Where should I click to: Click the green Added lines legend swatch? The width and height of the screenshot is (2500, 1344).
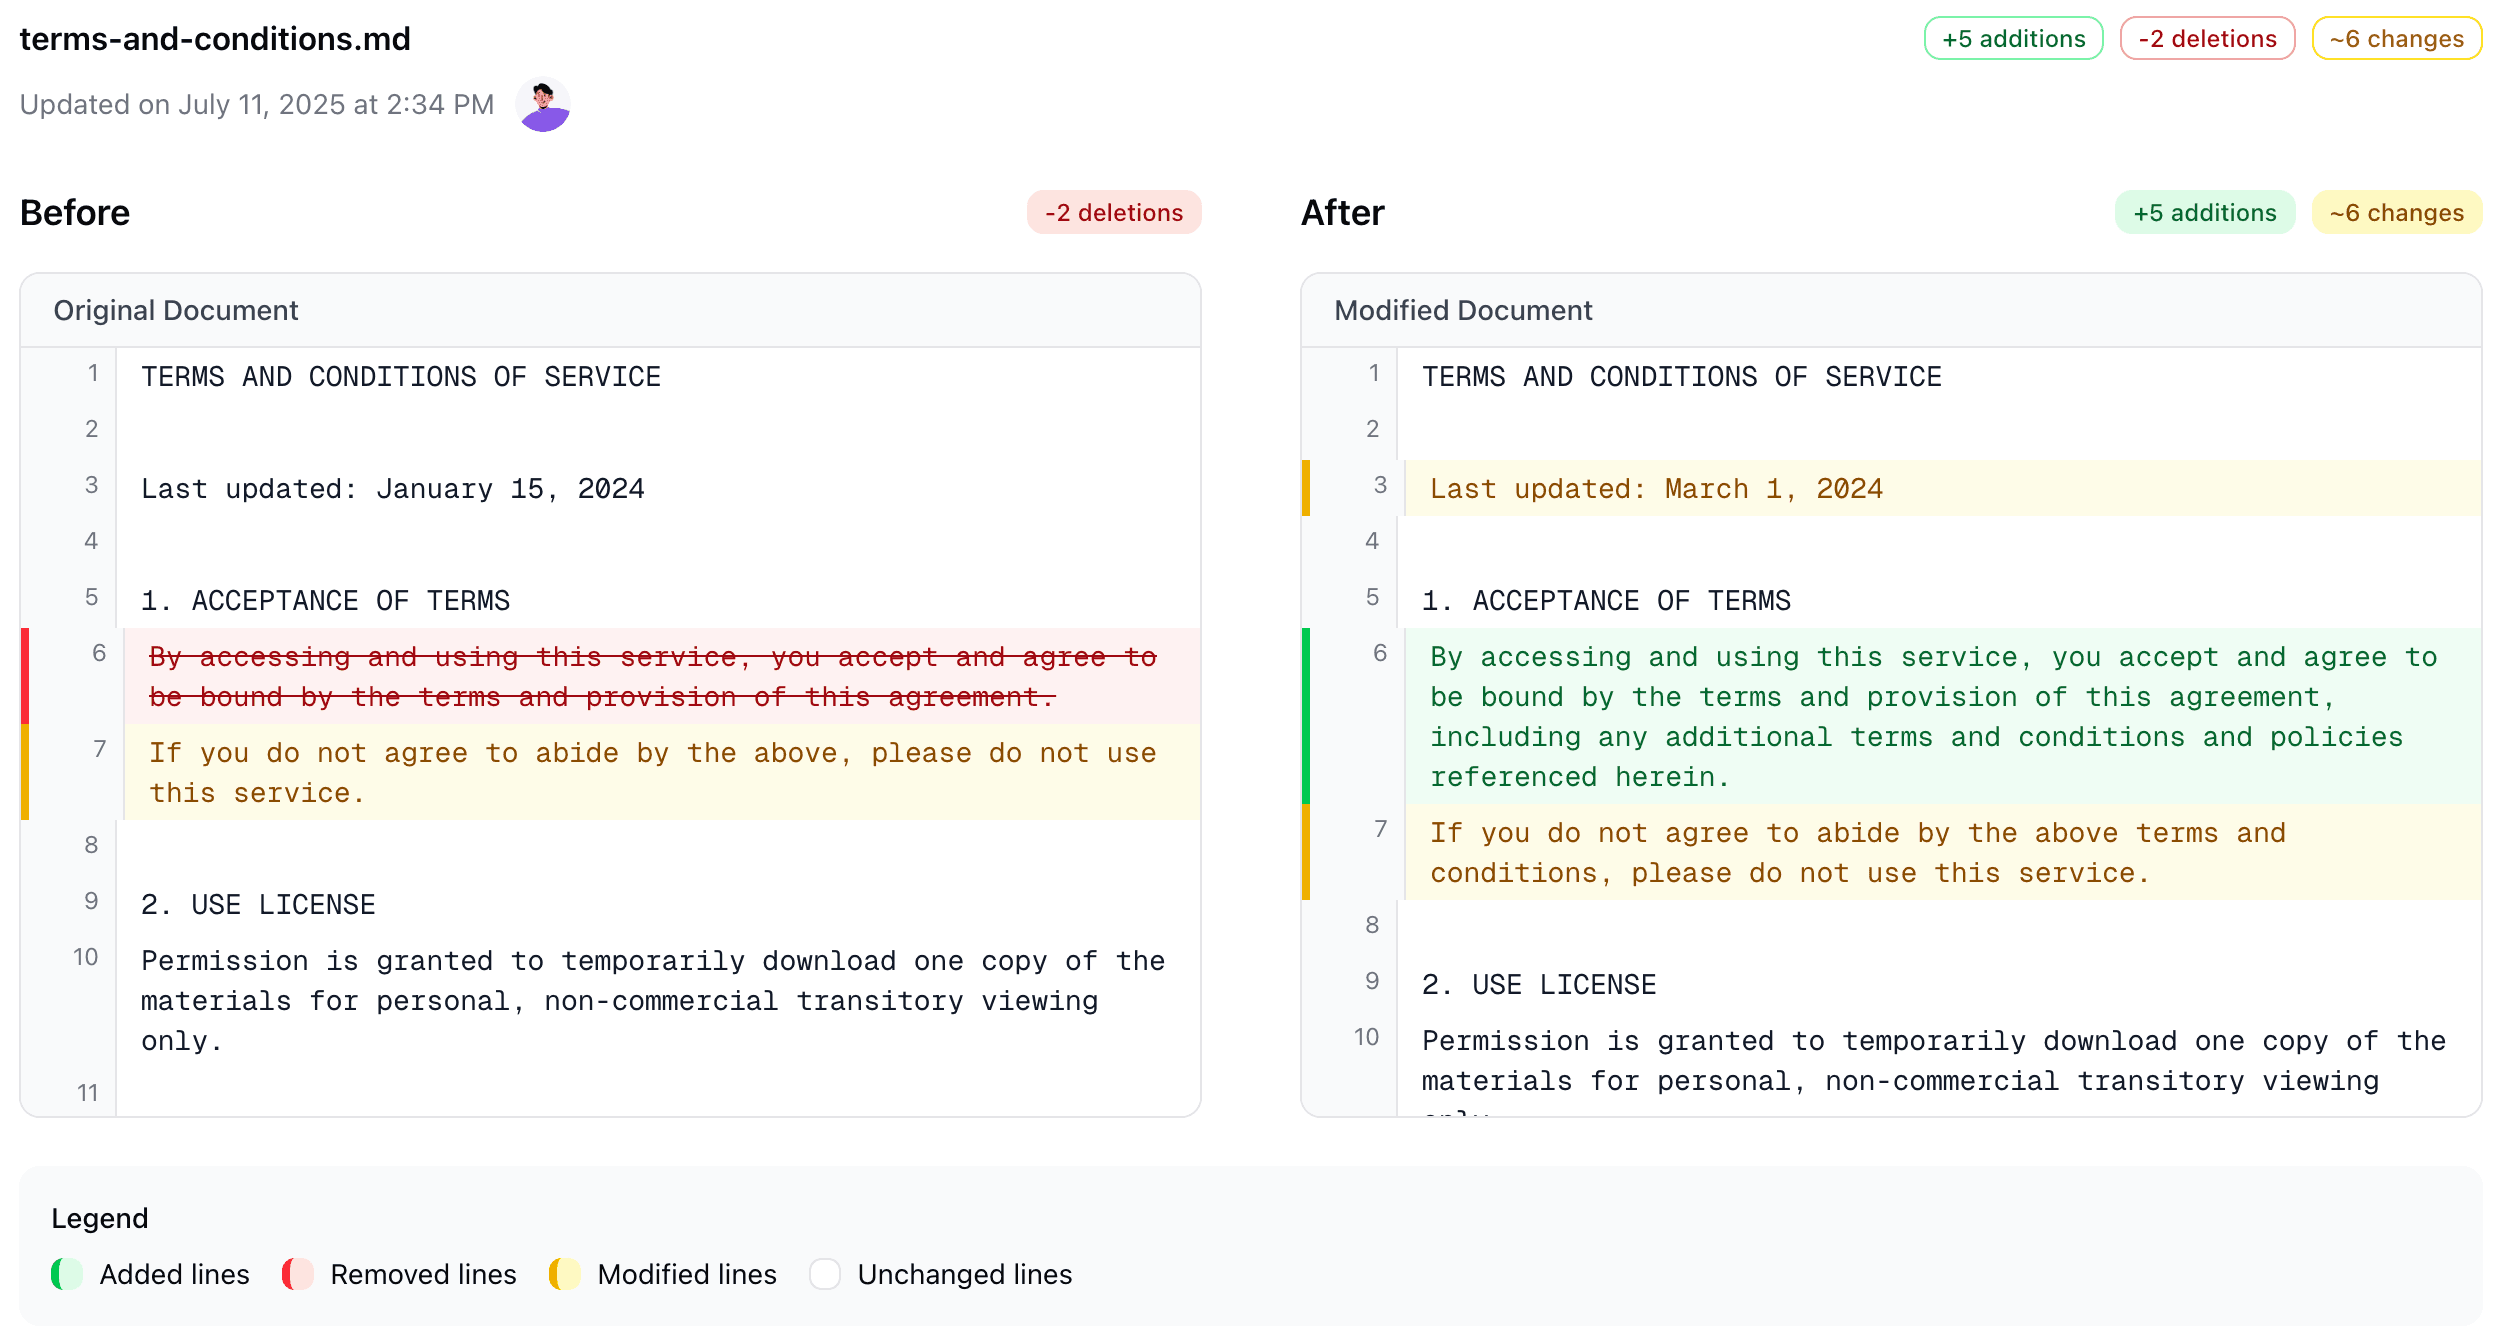pyautogui.click(x=67, y=1274)
